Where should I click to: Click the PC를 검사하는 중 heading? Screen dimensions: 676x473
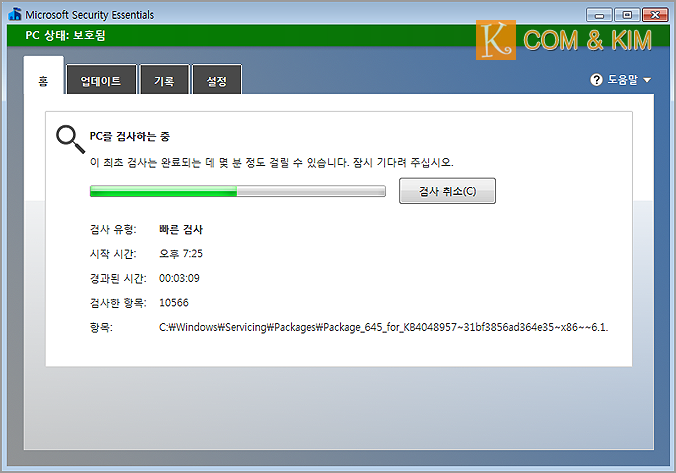[129, 137]
